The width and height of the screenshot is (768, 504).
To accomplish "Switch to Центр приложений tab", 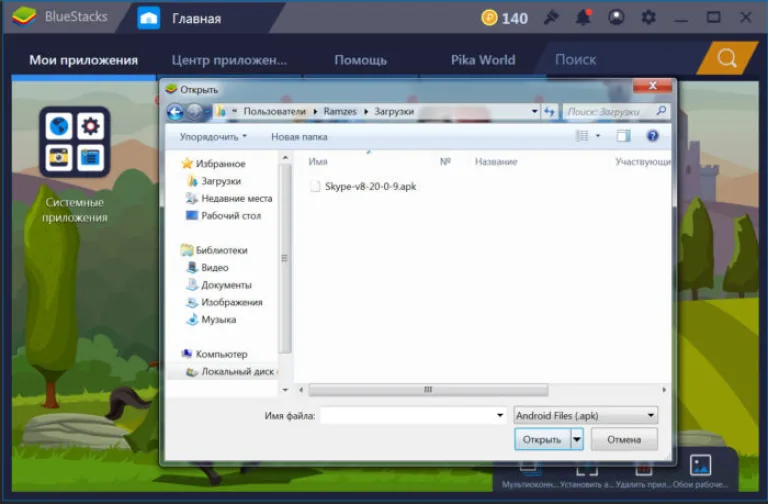I will (x=229, y=60).
